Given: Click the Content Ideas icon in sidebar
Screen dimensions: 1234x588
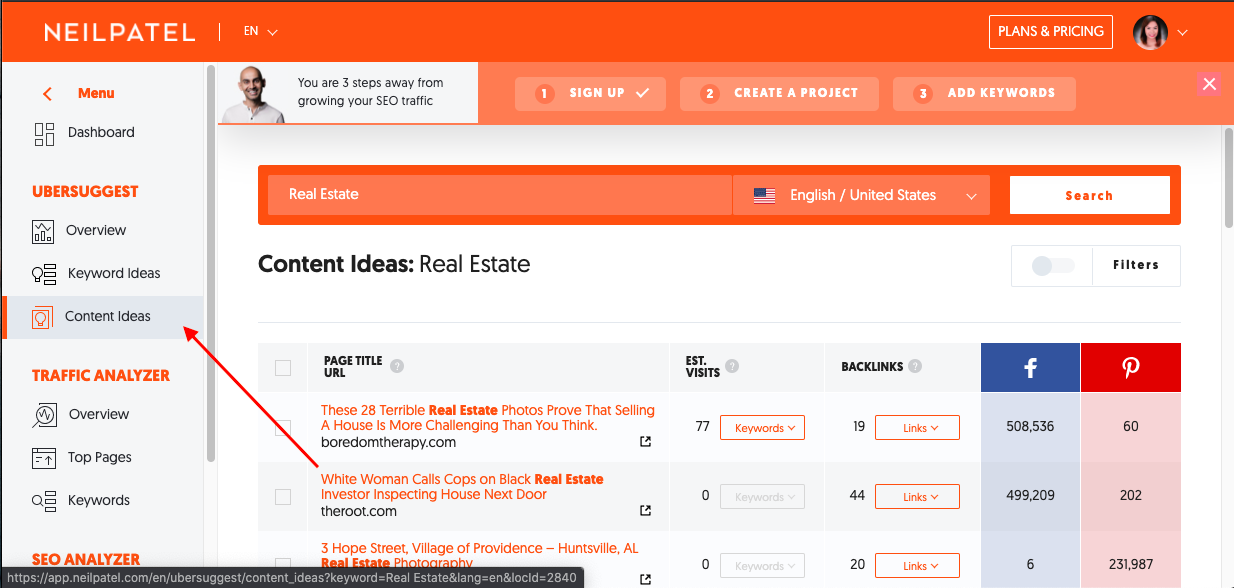Looking at the screenshot, I should click(x=42, y=317).
